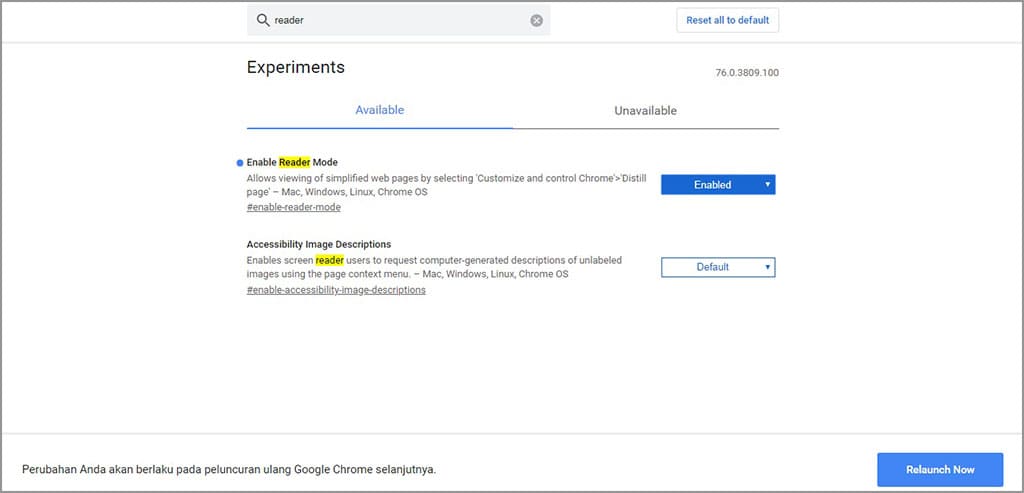Click the Enable Reader Mode title
This screenshot has width=1024, height=493.
(292, 162)
